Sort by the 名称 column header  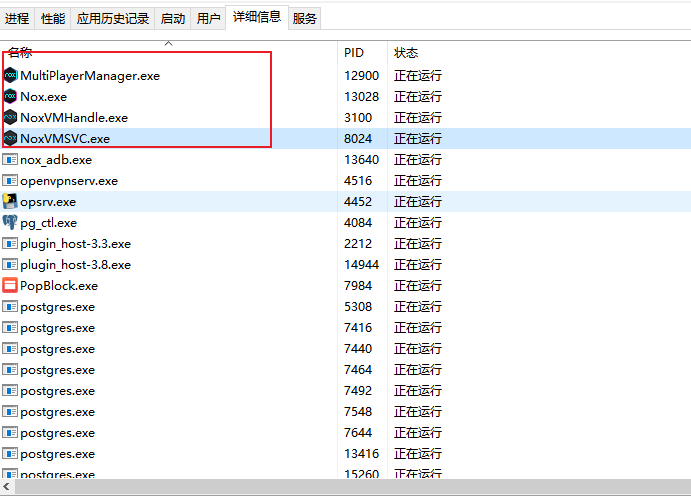(169, 53)
